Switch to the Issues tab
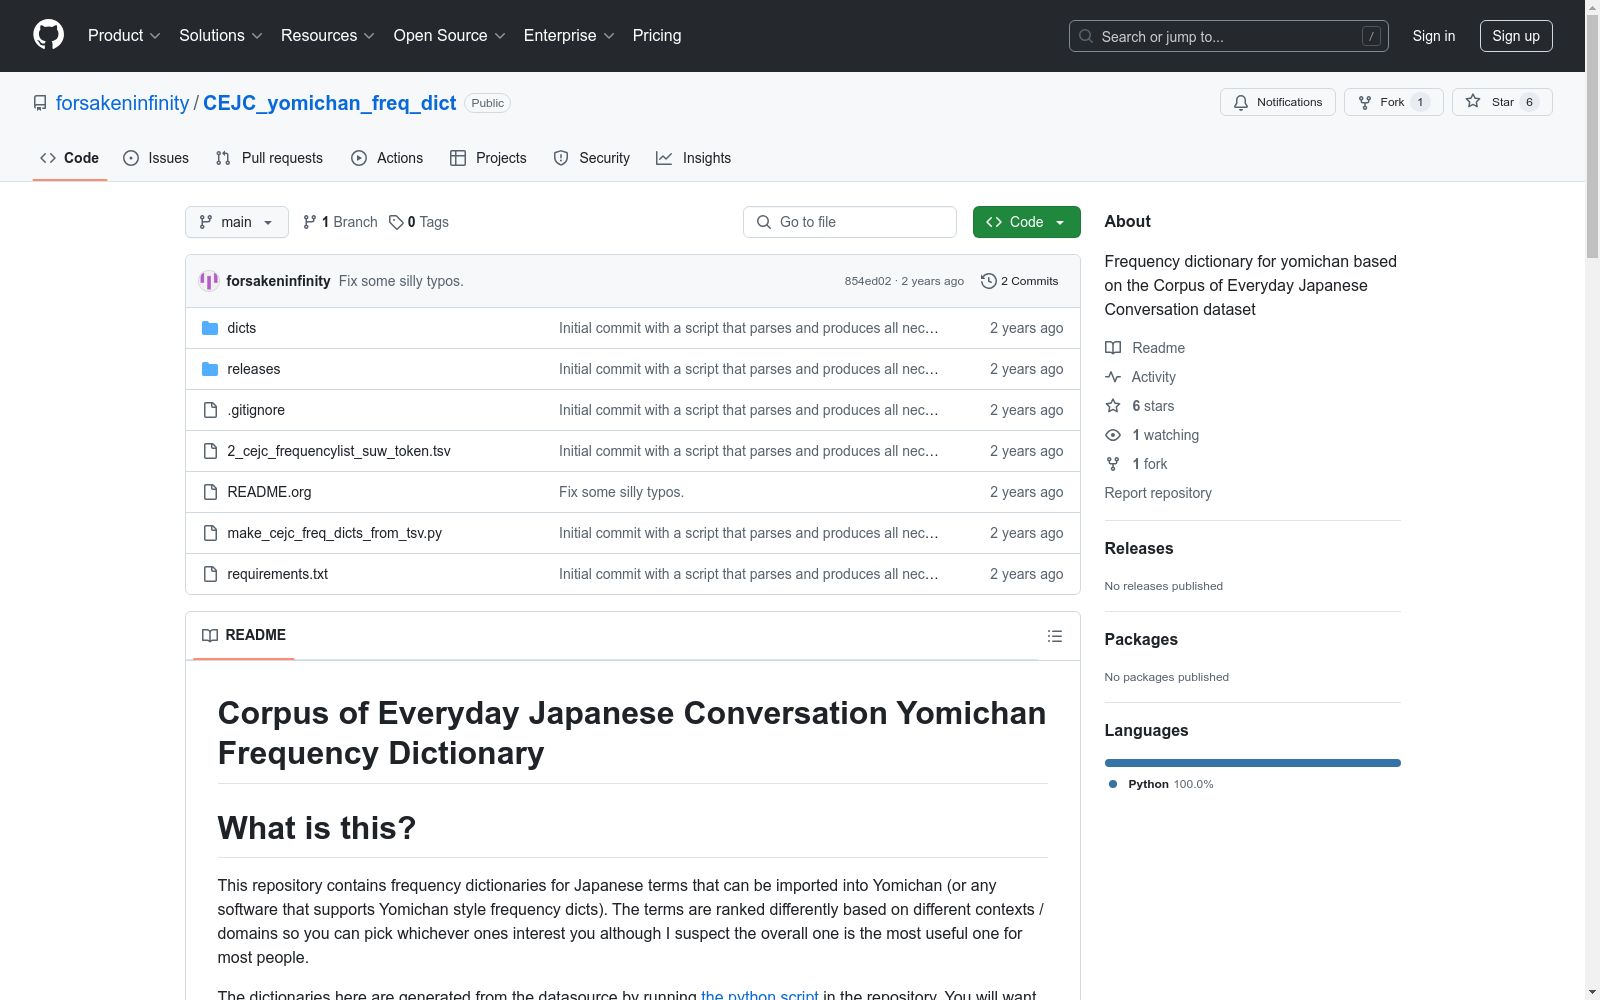Screen dimensions: 1600x1000 [x=156, y=158]
